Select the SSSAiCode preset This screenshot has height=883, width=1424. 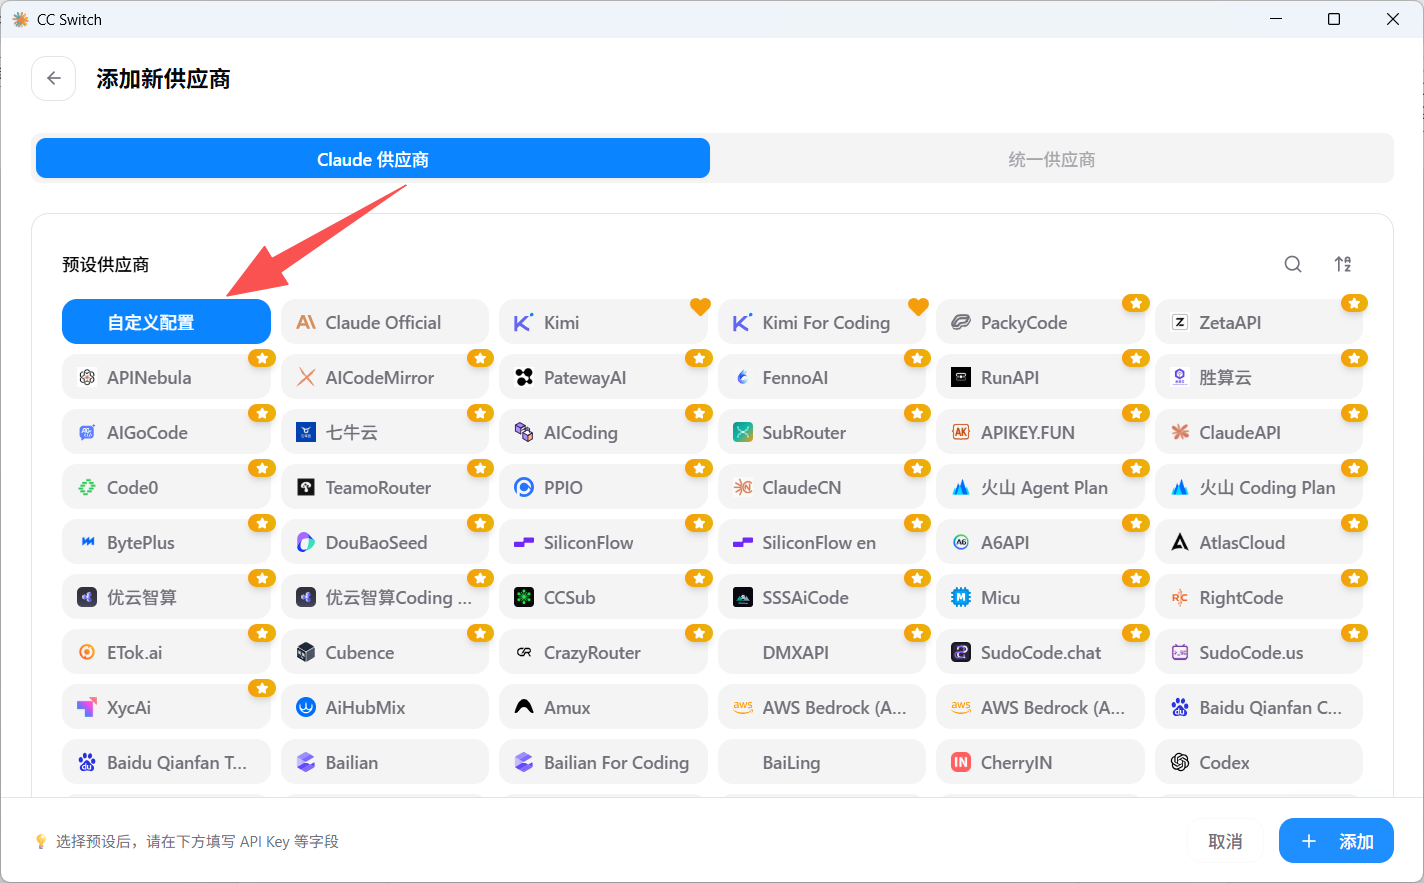coord(822,597)
